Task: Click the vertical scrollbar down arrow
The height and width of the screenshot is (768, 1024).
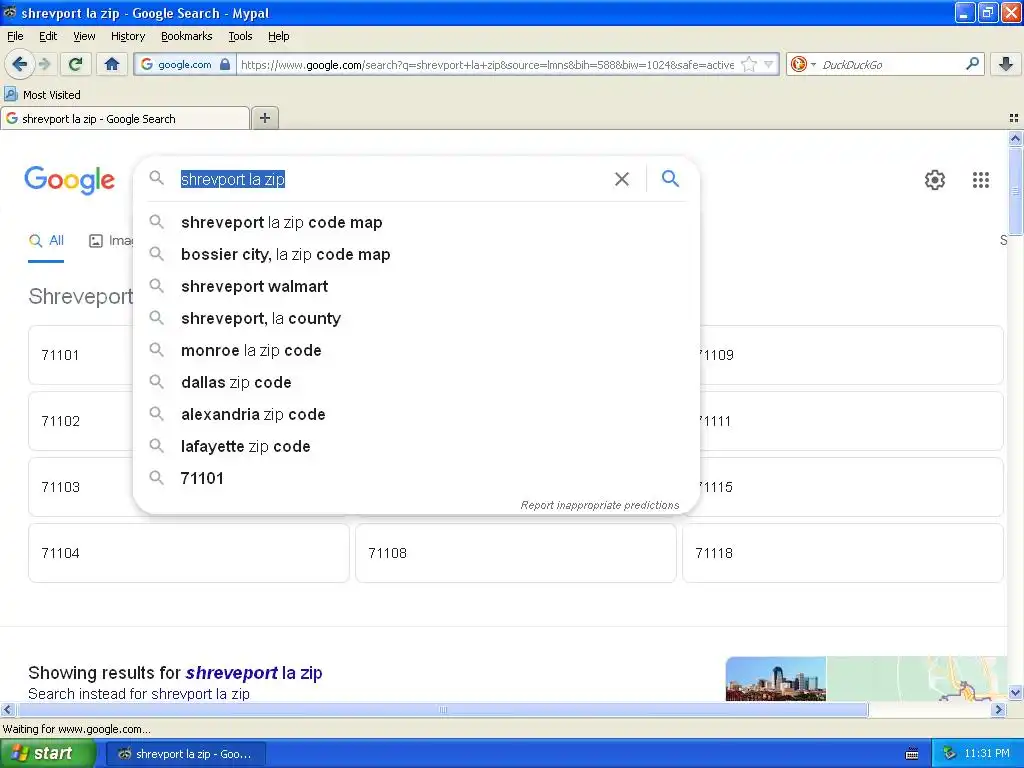Action: point(1015,693)
